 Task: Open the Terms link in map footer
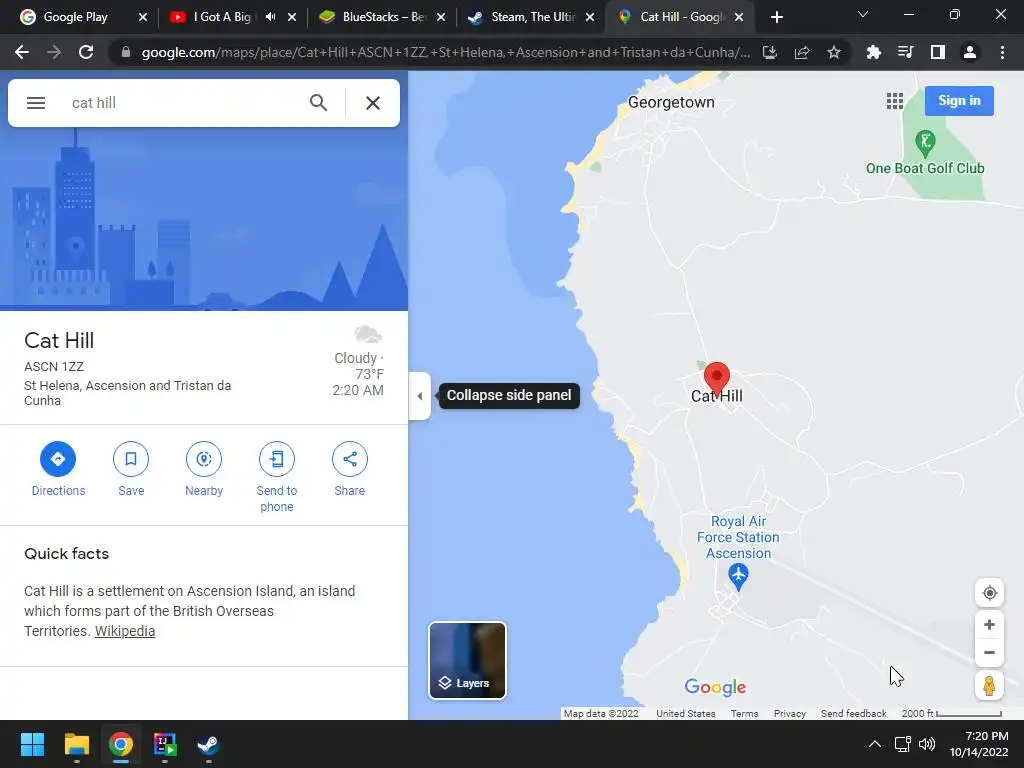tap(744, 713)
